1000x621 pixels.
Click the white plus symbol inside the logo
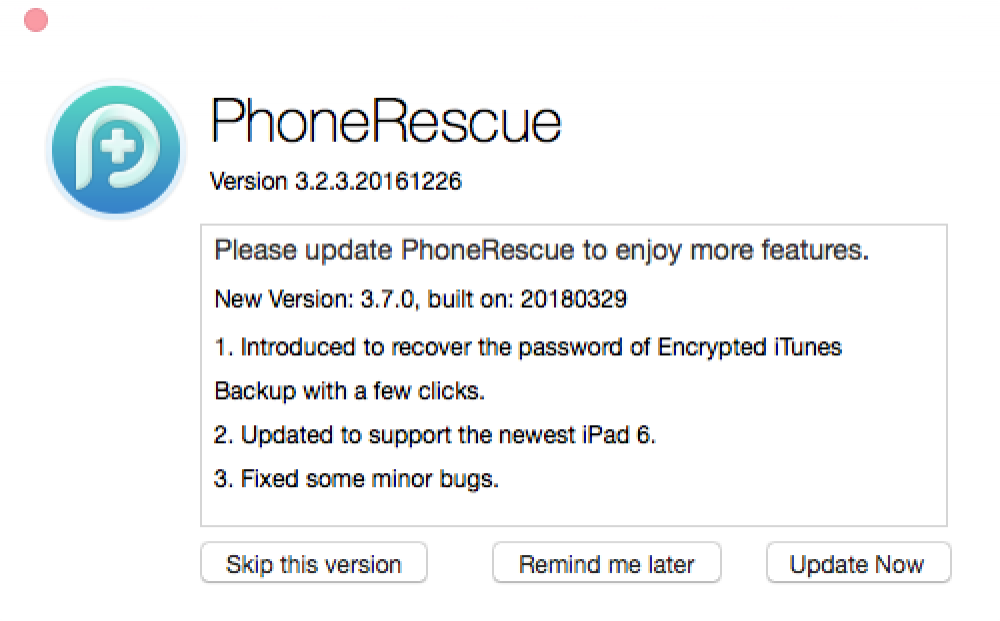tap(118, 147)
